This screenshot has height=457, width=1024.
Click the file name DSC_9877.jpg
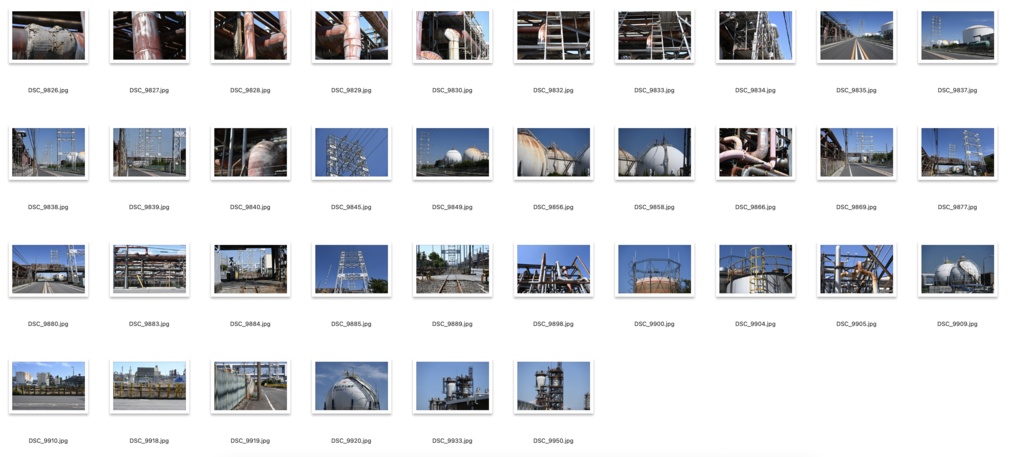click(x=957, y=207)
